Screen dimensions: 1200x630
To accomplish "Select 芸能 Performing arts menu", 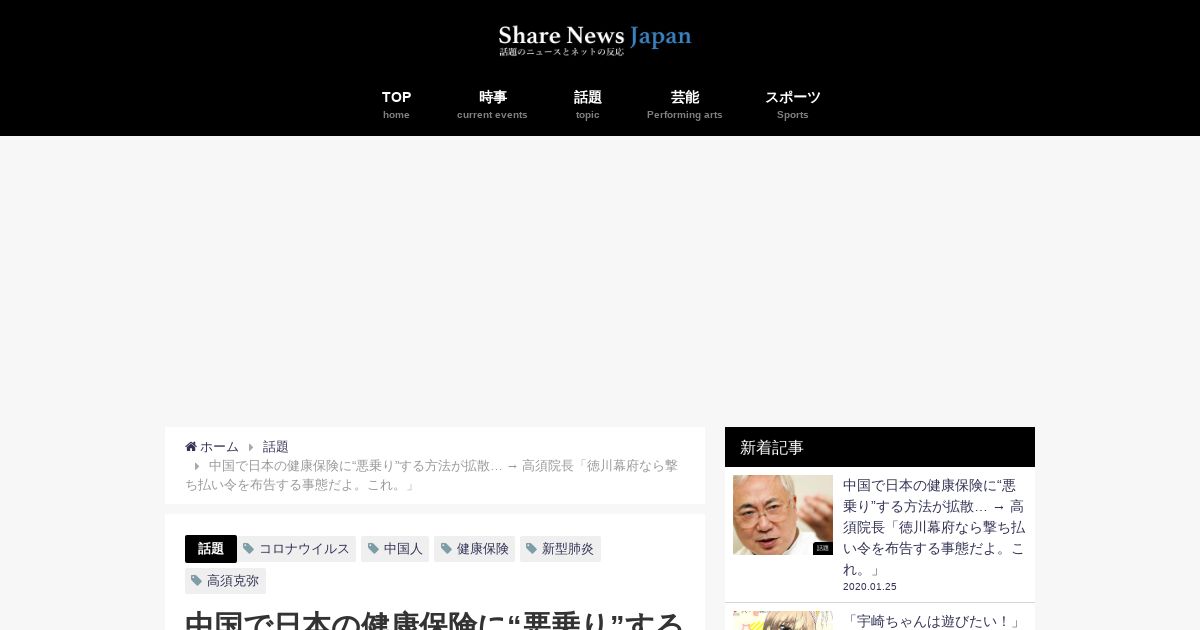I will click(x=685, y=104).
